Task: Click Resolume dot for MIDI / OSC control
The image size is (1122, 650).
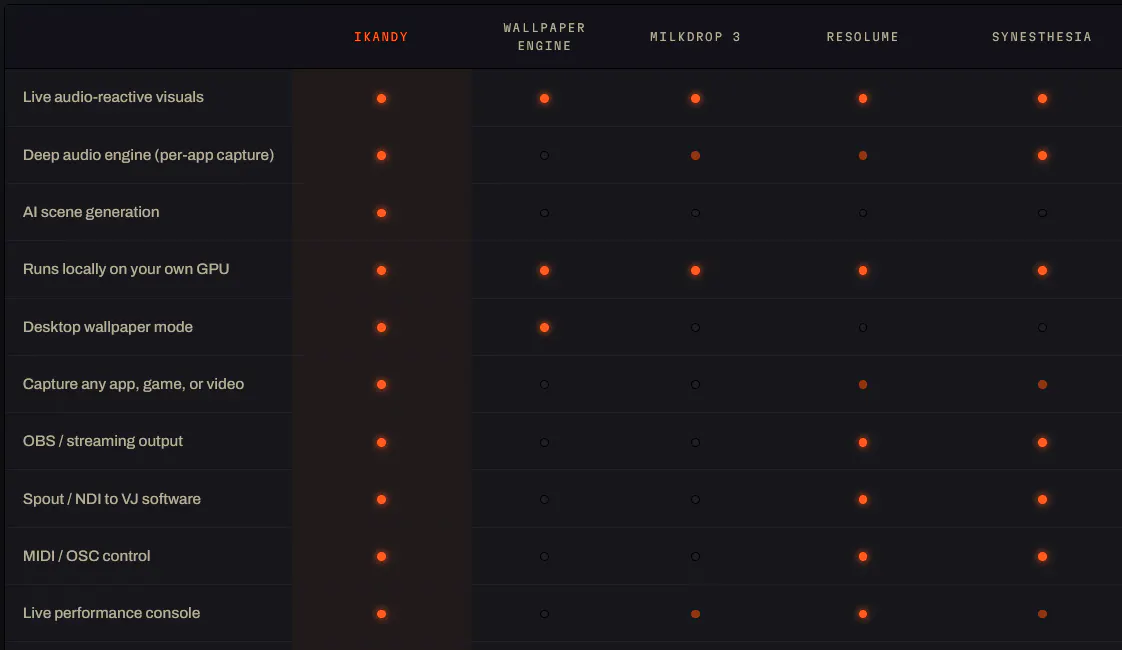Action: pos(863,556)
